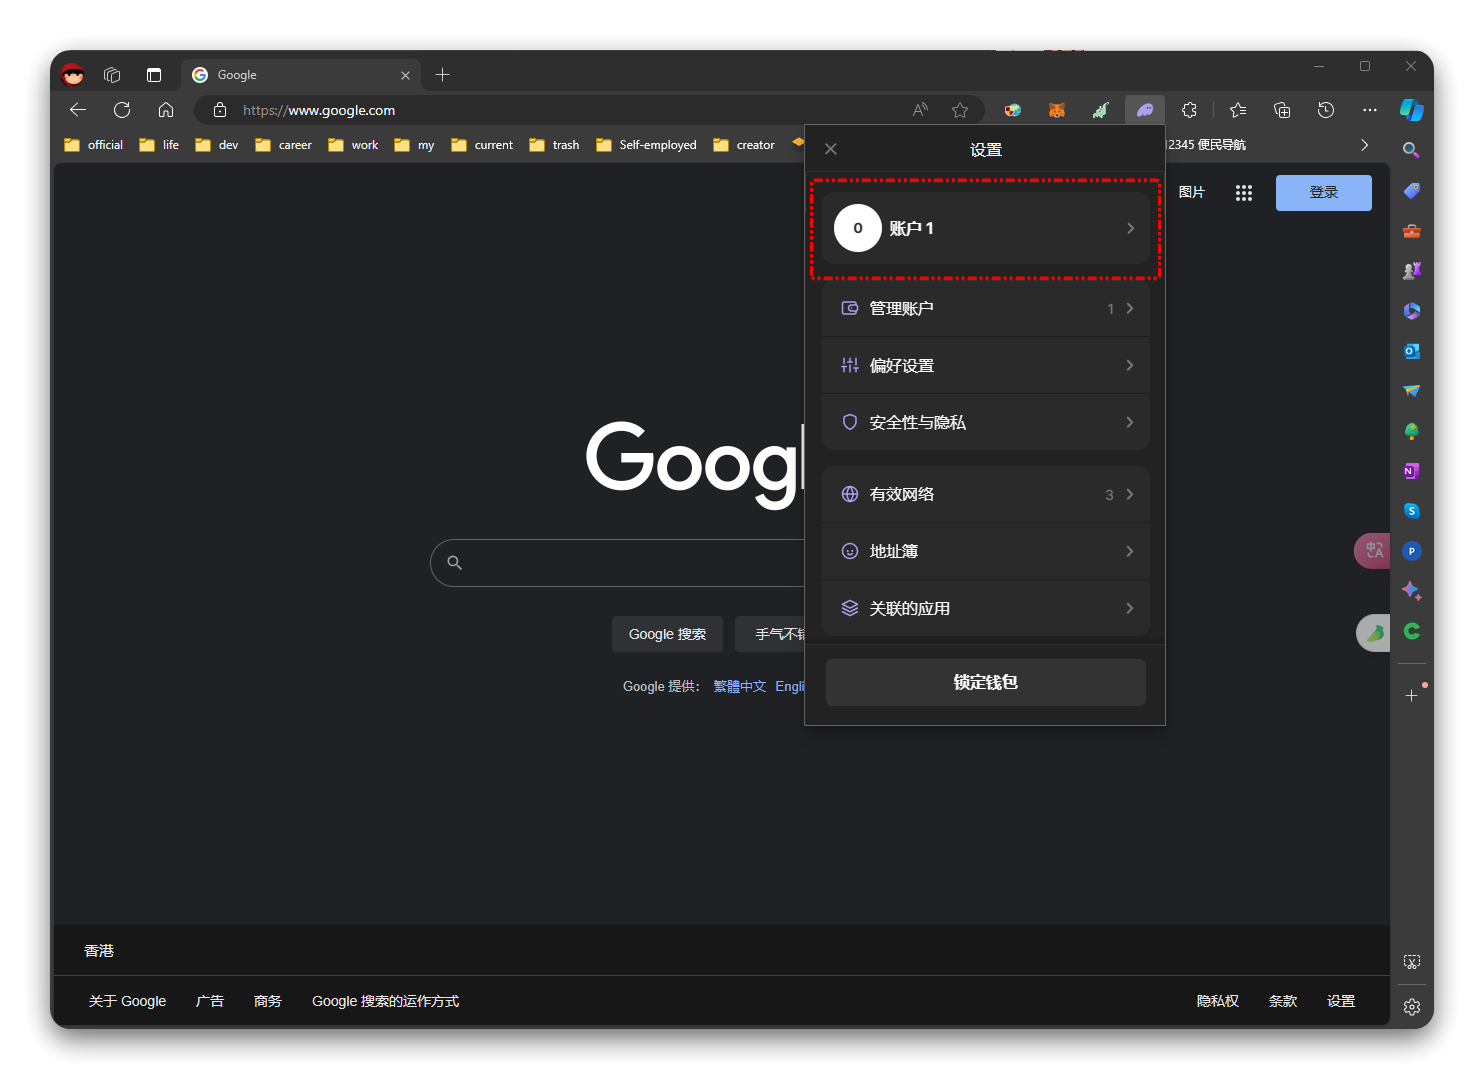1484x1079 pixels.
Task: Open 关联的应用 connected apps row
Action: 985,608
